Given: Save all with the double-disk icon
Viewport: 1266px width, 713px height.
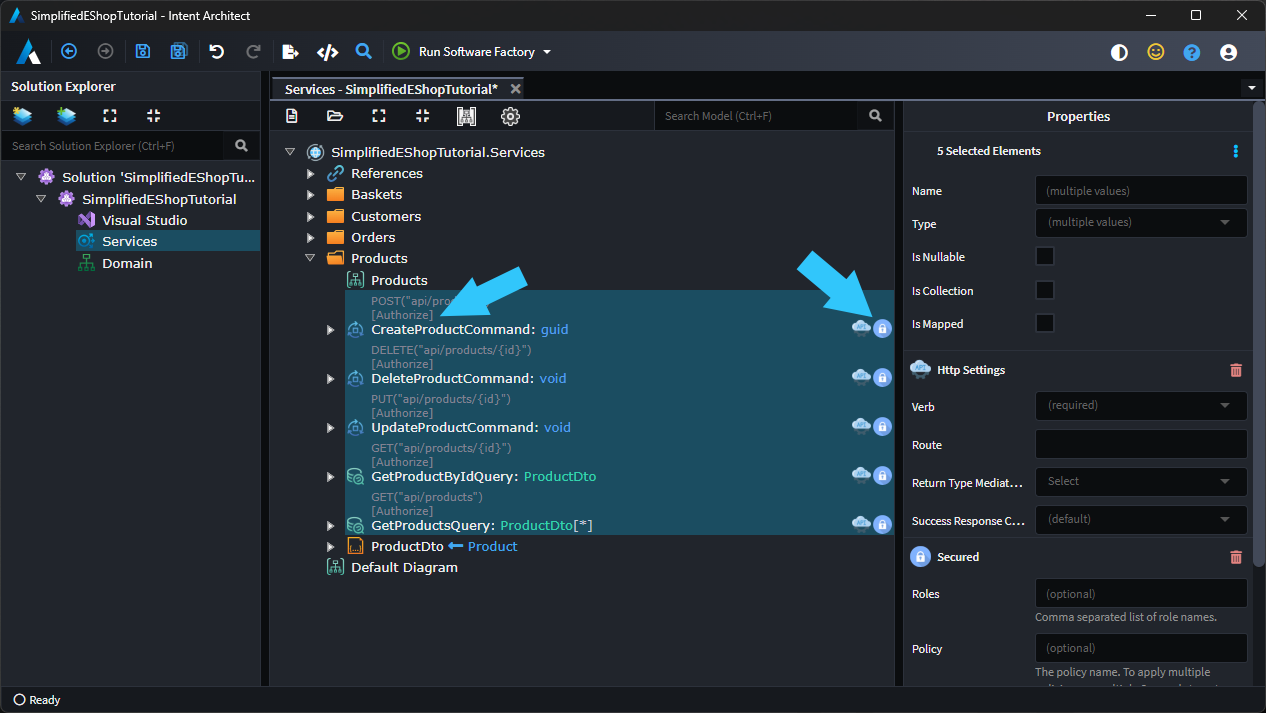Looking at the screenshot, I should 179,52.
